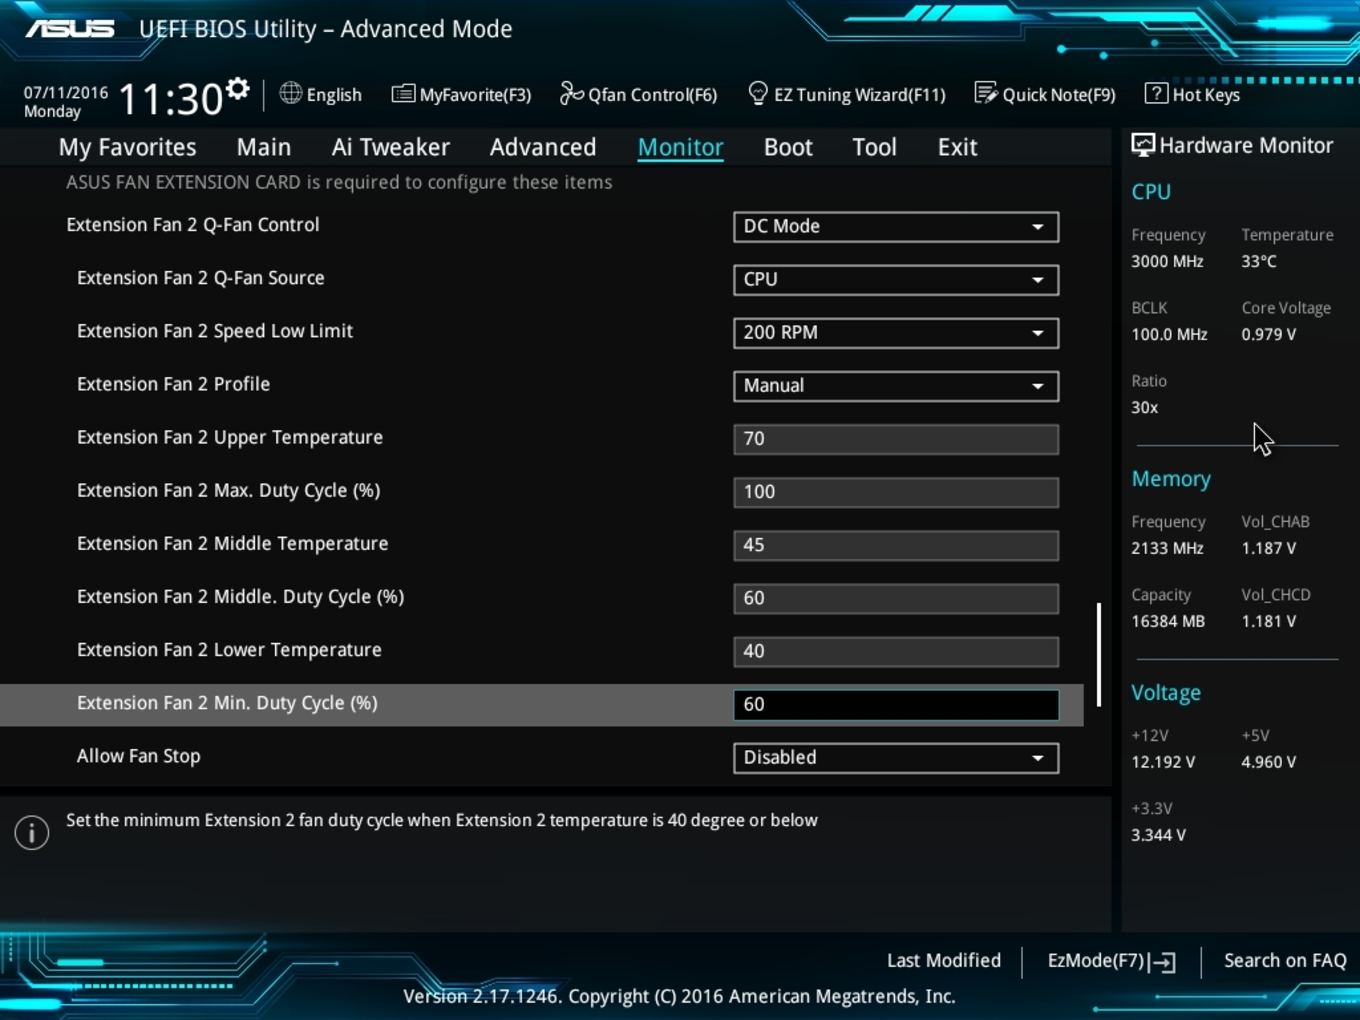Switch to EzMode(F7)

(x=1111, y=961)
